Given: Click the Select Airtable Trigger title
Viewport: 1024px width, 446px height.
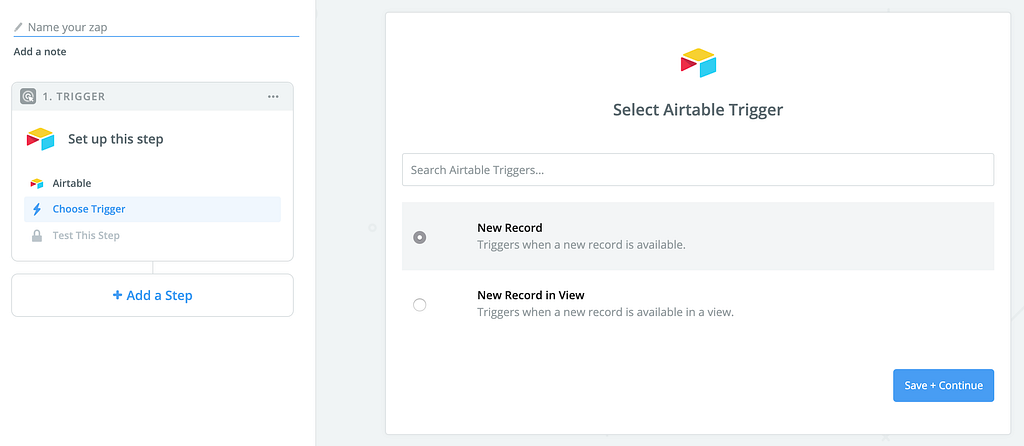Looking at the screenshot, I should 697,110.
